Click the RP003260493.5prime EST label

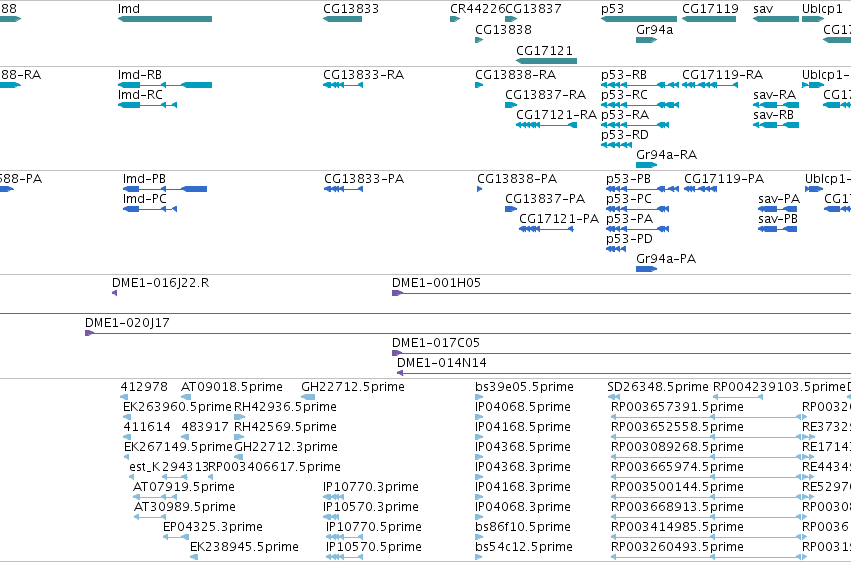coord(677,547)
